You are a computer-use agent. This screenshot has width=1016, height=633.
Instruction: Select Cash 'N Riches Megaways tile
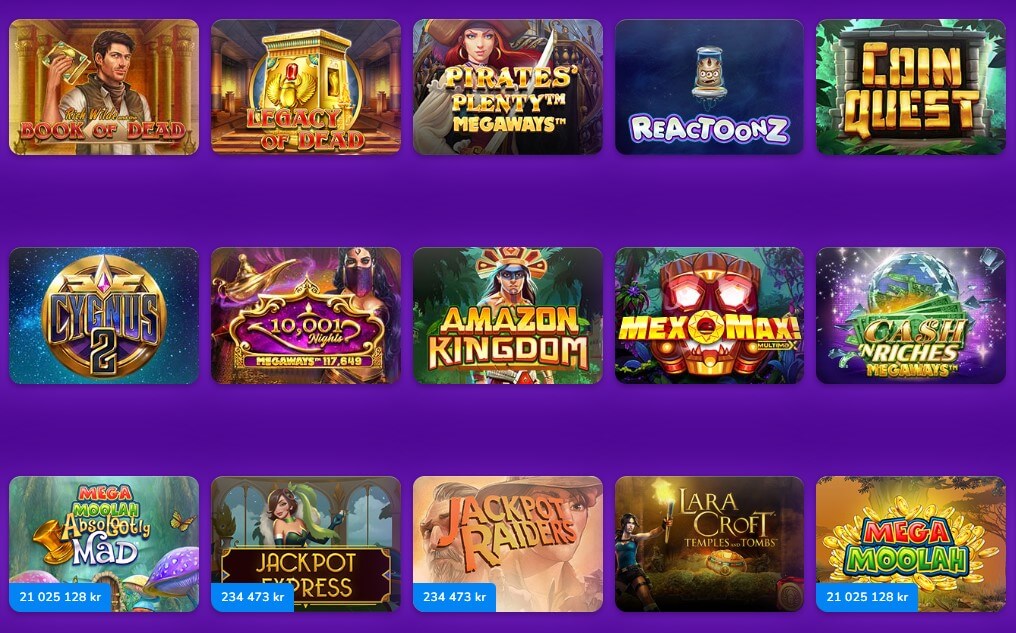coord(911,316)
